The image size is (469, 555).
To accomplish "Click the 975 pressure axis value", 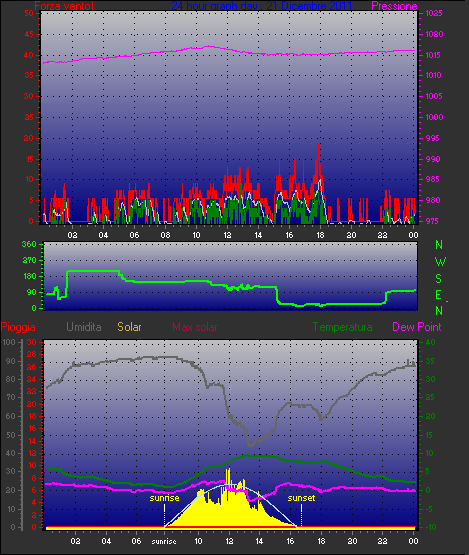I will coord(433,221).
